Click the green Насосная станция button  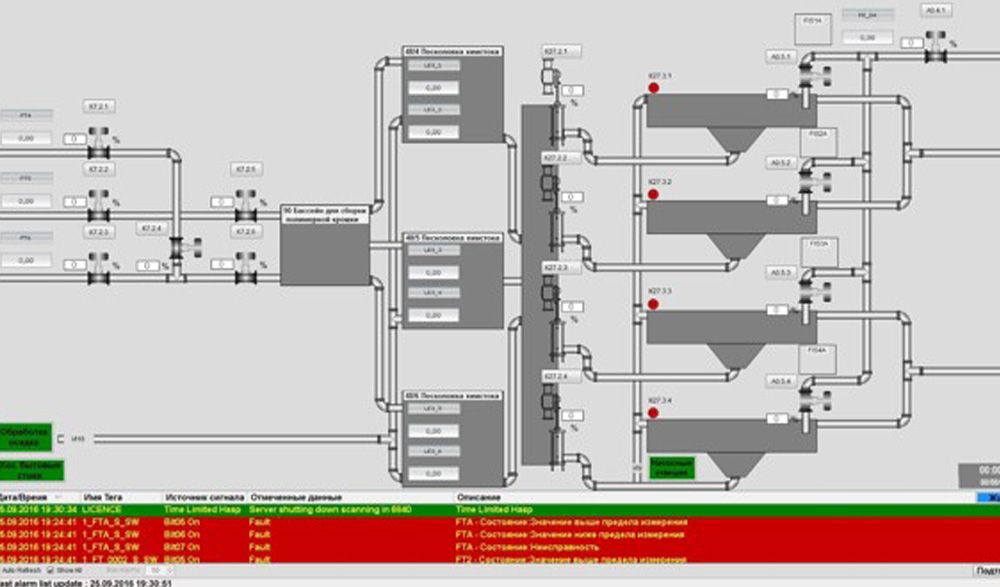click(x=672, y=468)
